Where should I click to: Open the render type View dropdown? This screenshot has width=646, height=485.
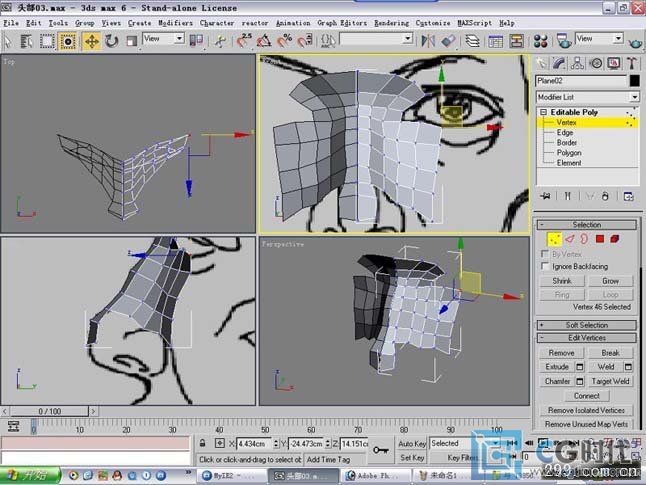coord(599,39)
